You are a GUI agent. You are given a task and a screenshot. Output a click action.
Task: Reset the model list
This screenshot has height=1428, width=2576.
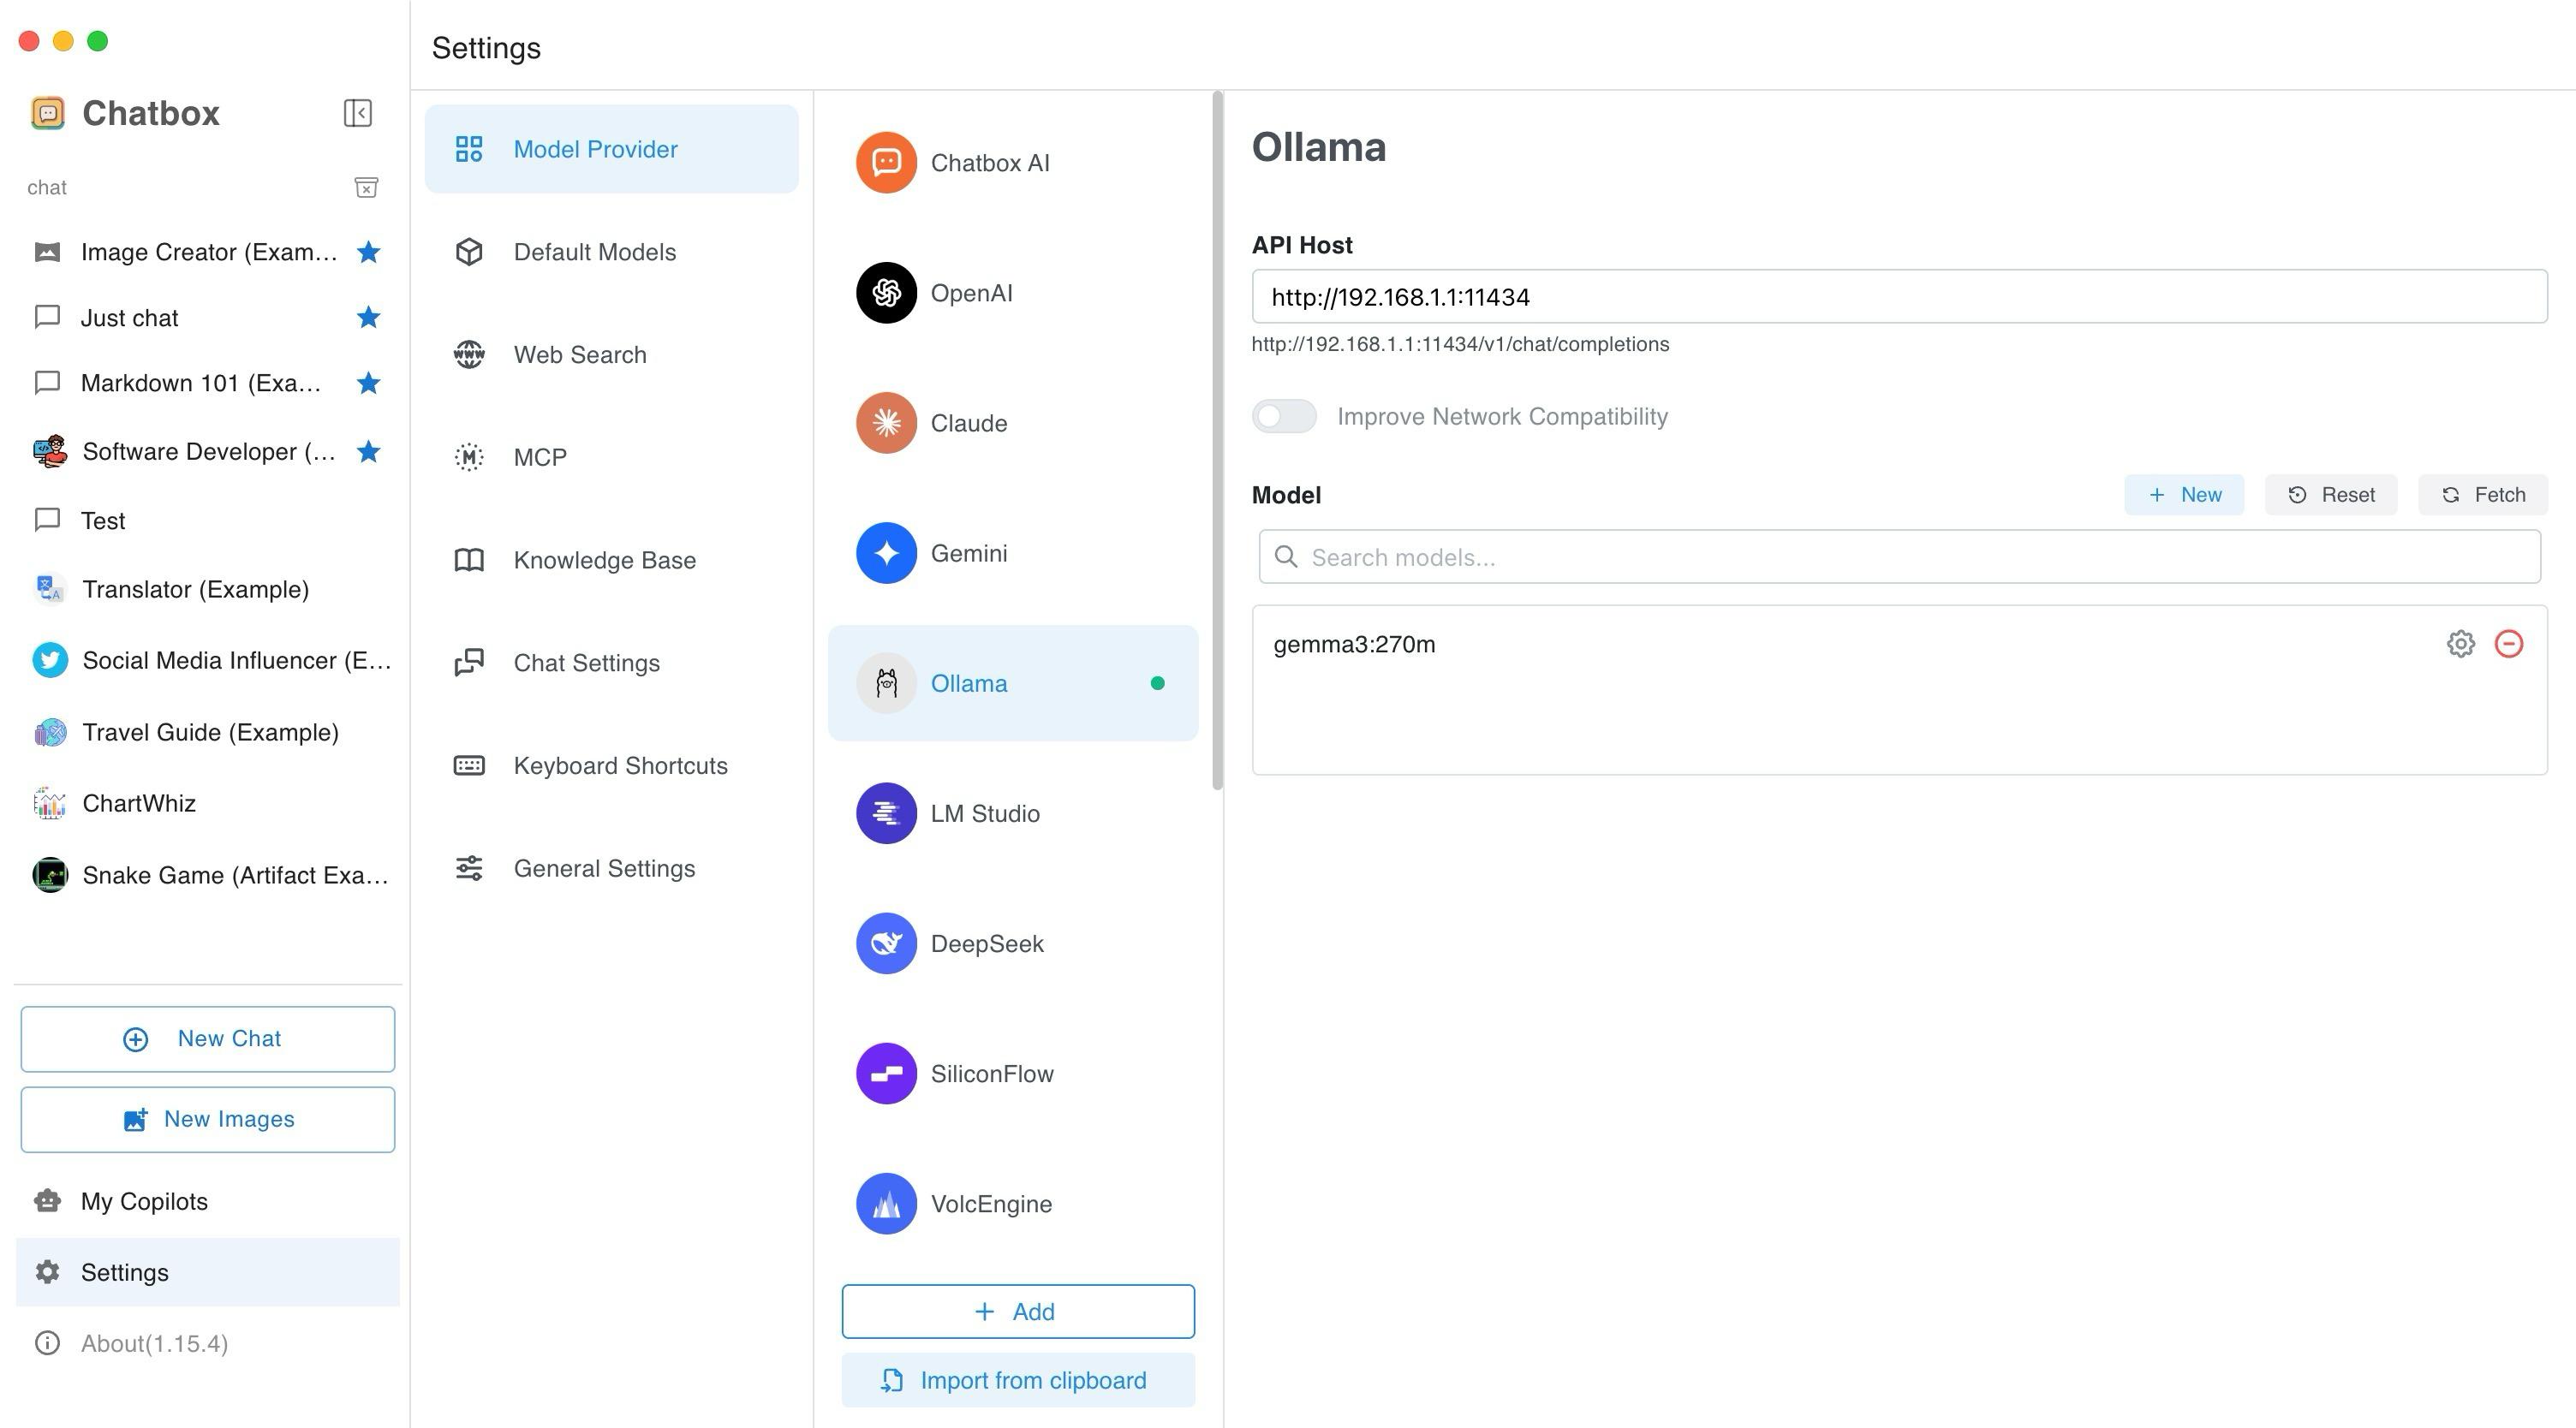click(2331, 495)
